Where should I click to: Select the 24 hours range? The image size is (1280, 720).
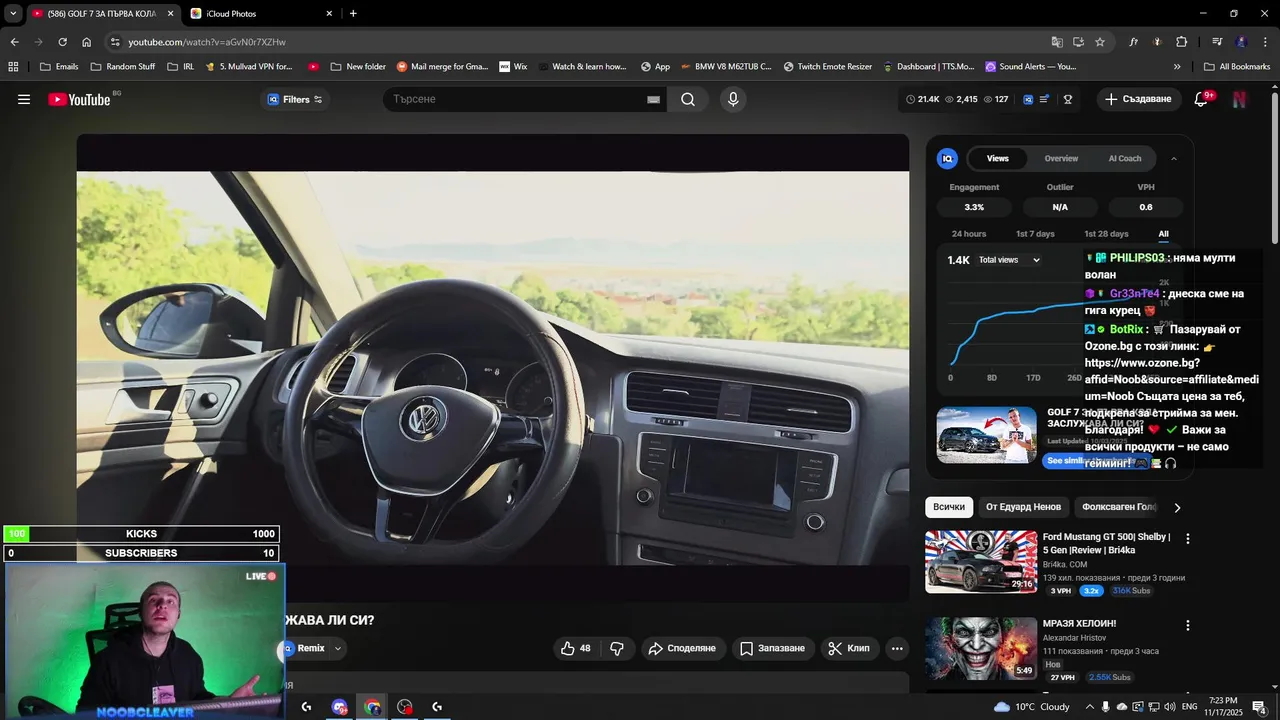click(969, 234)
